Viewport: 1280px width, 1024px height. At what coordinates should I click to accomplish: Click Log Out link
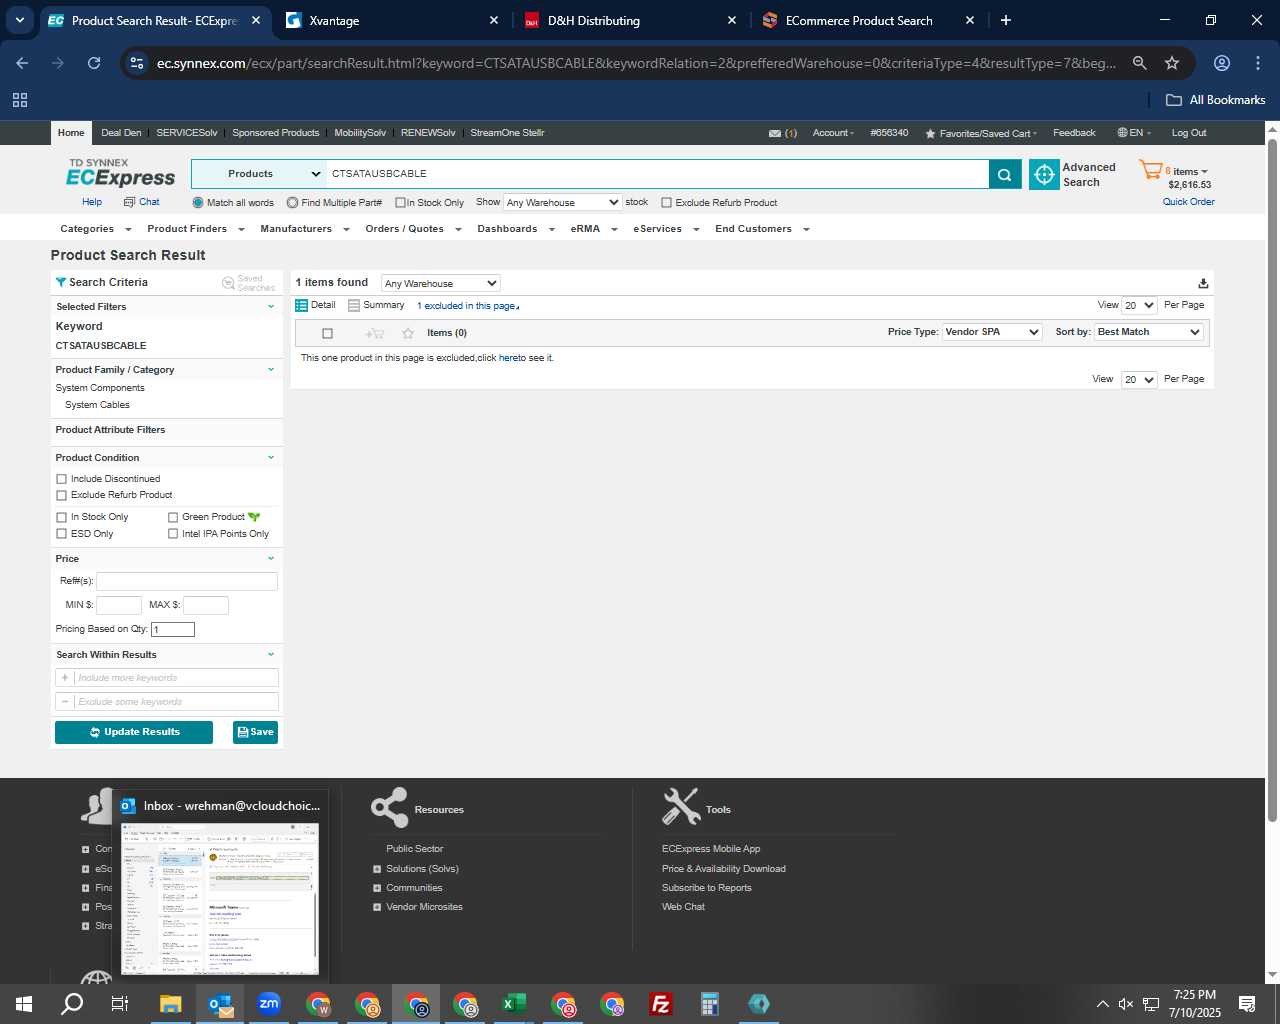tap(1189, 133)
